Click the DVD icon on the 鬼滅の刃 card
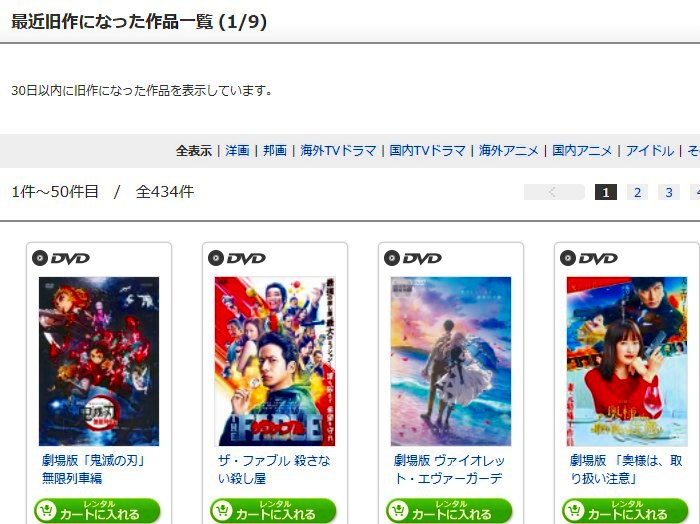Image resolution: width=700 pixels, height=524 pixels. pos(61,258)
